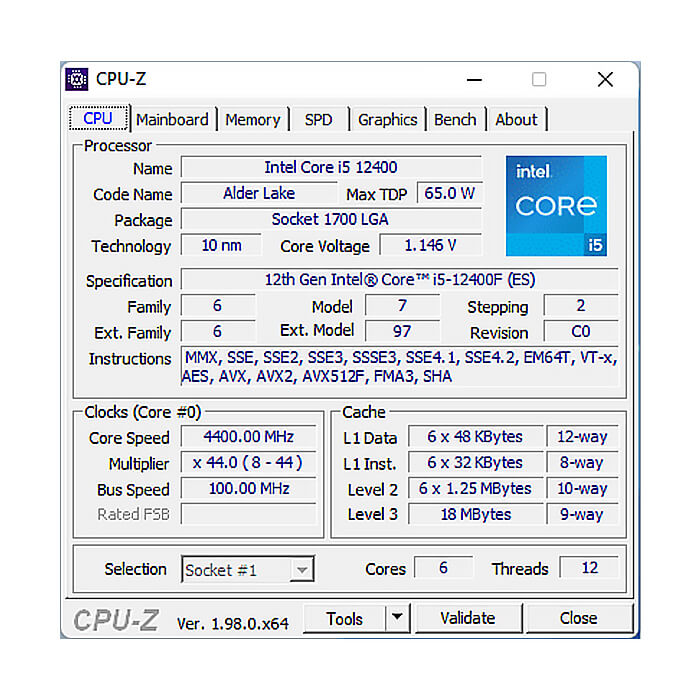Click the empty Rated FSB field
Viewport: 700px width, 700px height.
[248, 514]
